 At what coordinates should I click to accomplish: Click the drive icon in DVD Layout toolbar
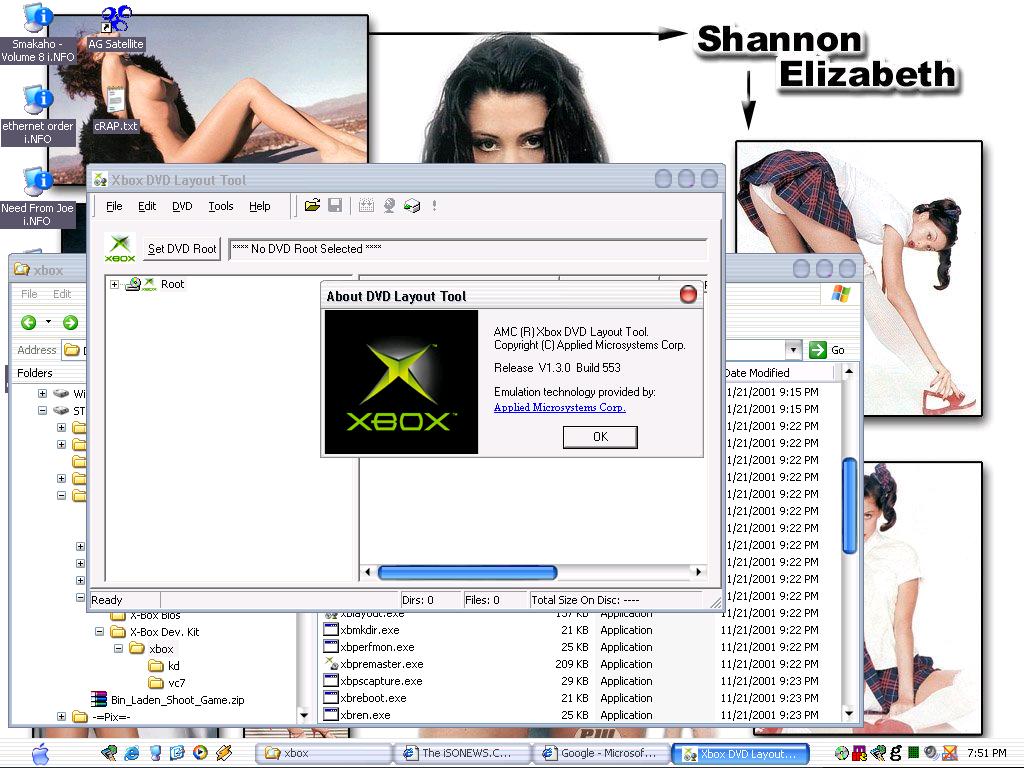point(412,206)
